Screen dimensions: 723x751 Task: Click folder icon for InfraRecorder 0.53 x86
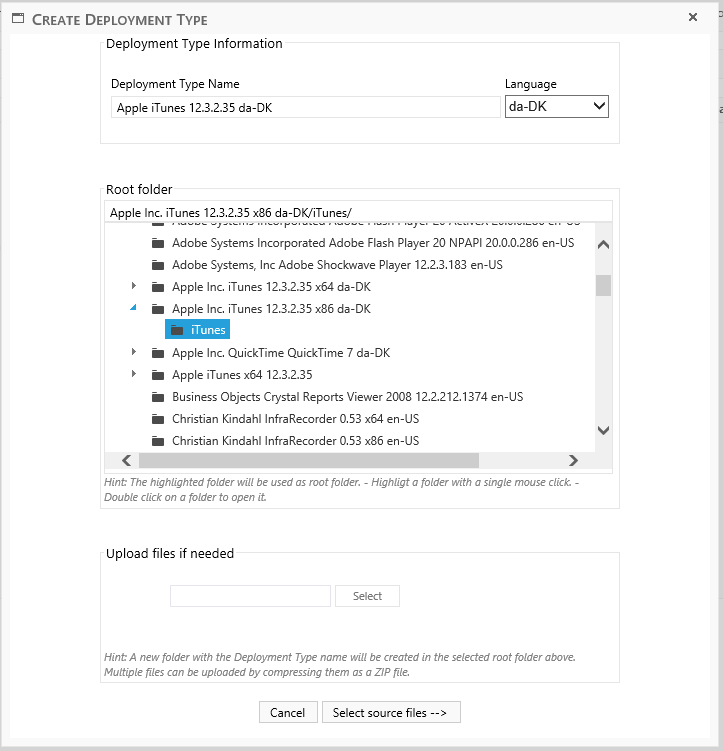[x=157, y=441]
